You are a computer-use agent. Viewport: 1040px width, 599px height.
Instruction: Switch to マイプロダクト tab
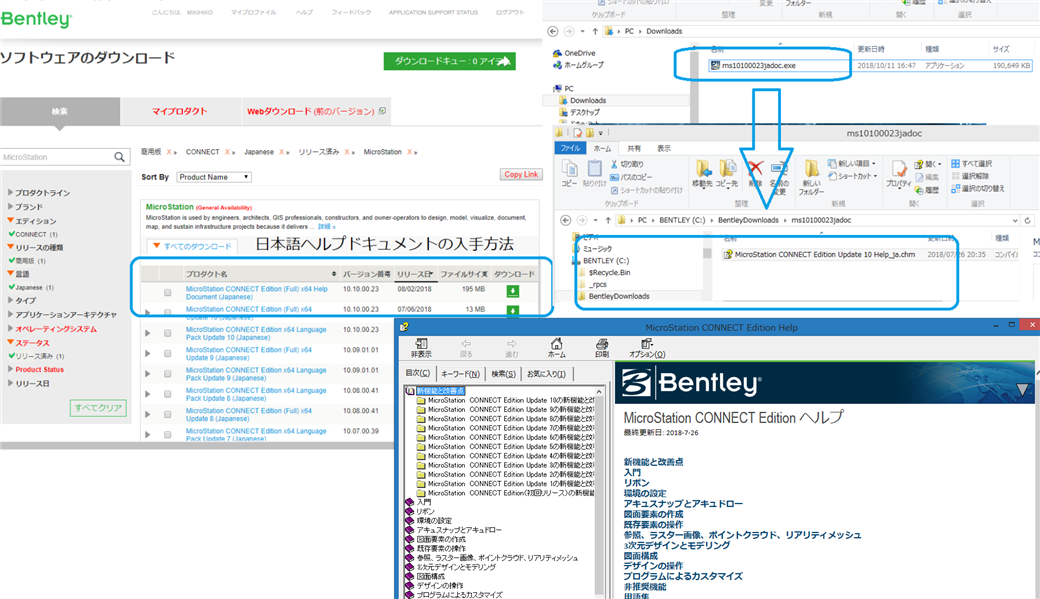[179, 111]
